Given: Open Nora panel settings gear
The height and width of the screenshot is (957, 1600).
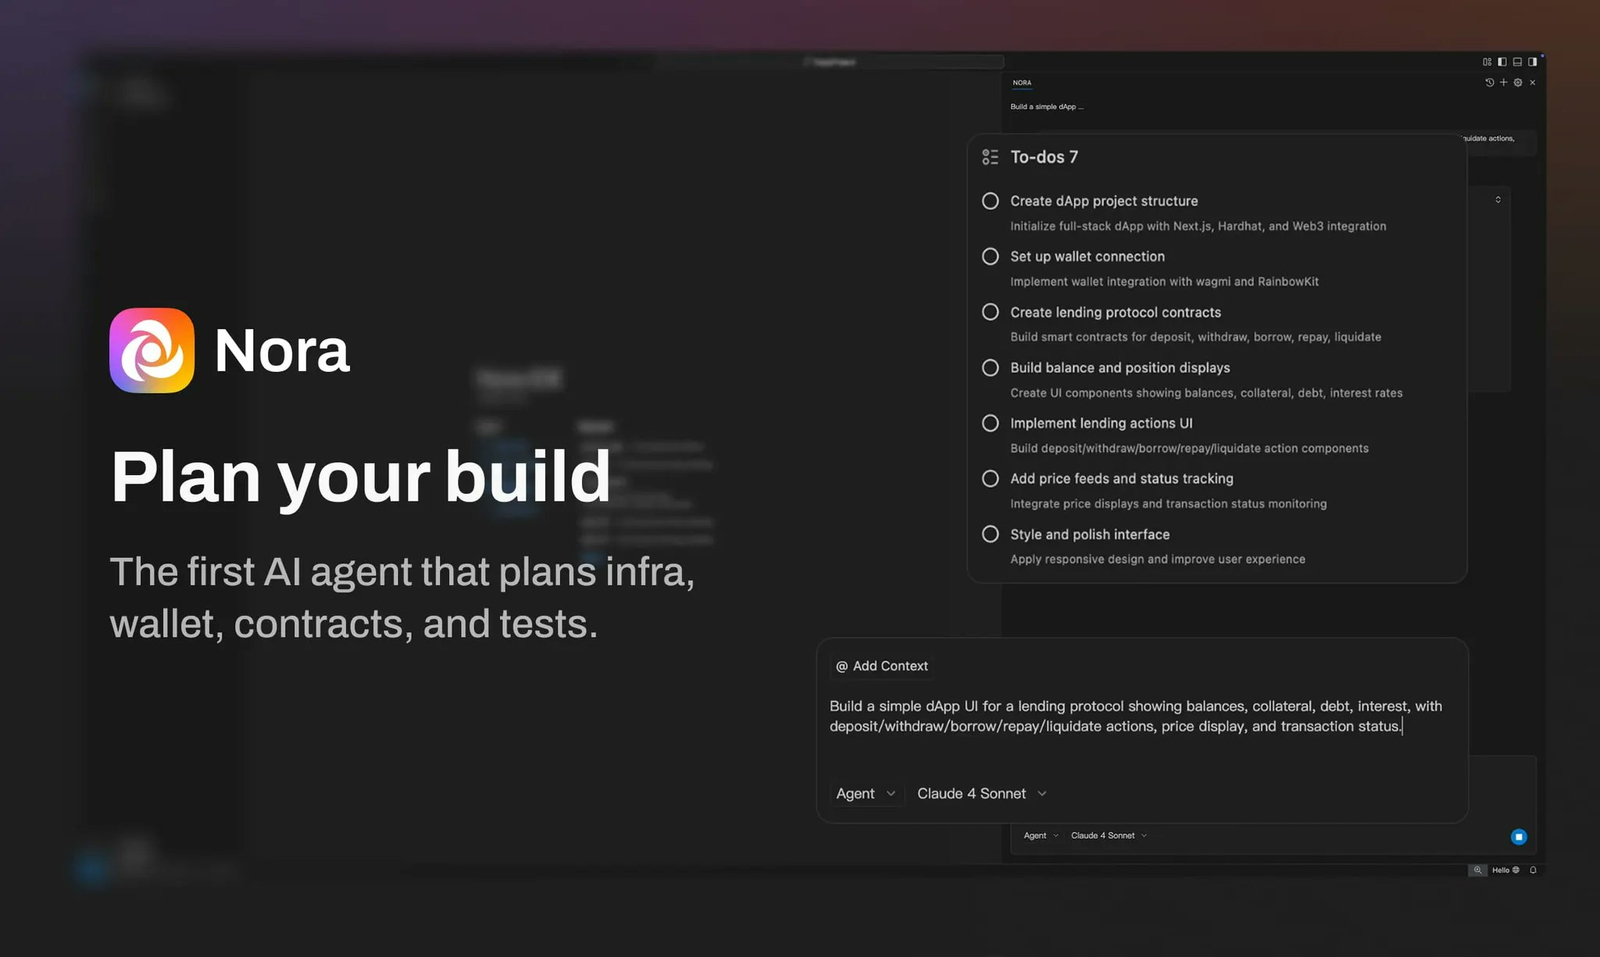Looking at the screenshot, I should pos(1518,83).
